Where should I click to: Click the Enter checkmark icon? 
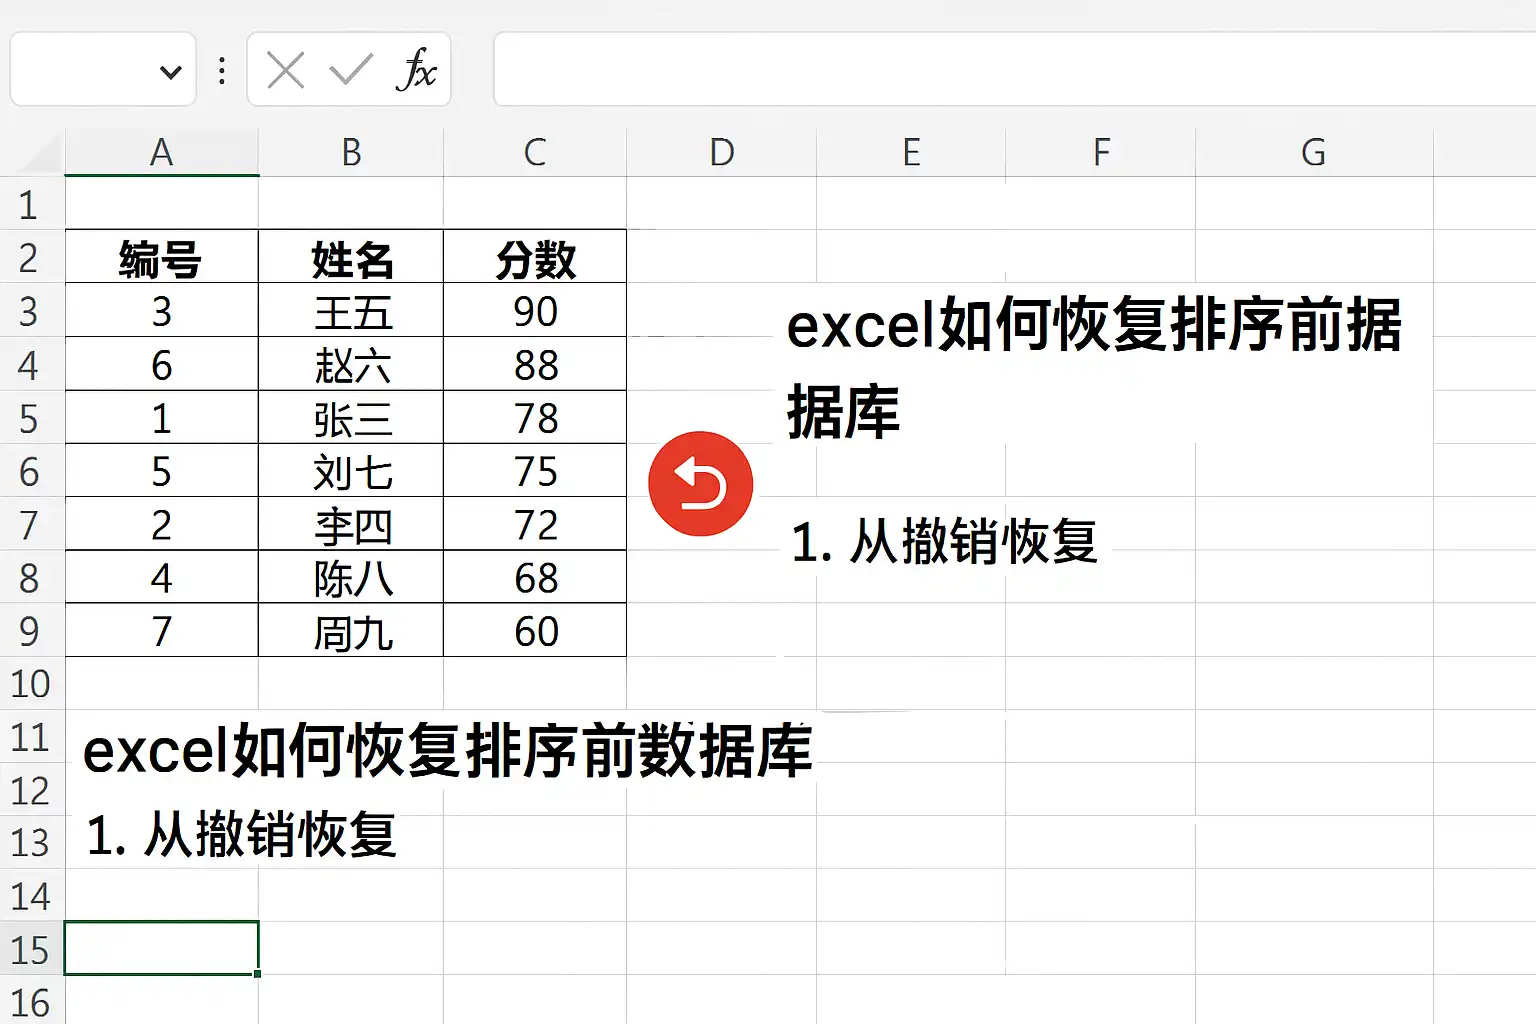pos(349,70)
